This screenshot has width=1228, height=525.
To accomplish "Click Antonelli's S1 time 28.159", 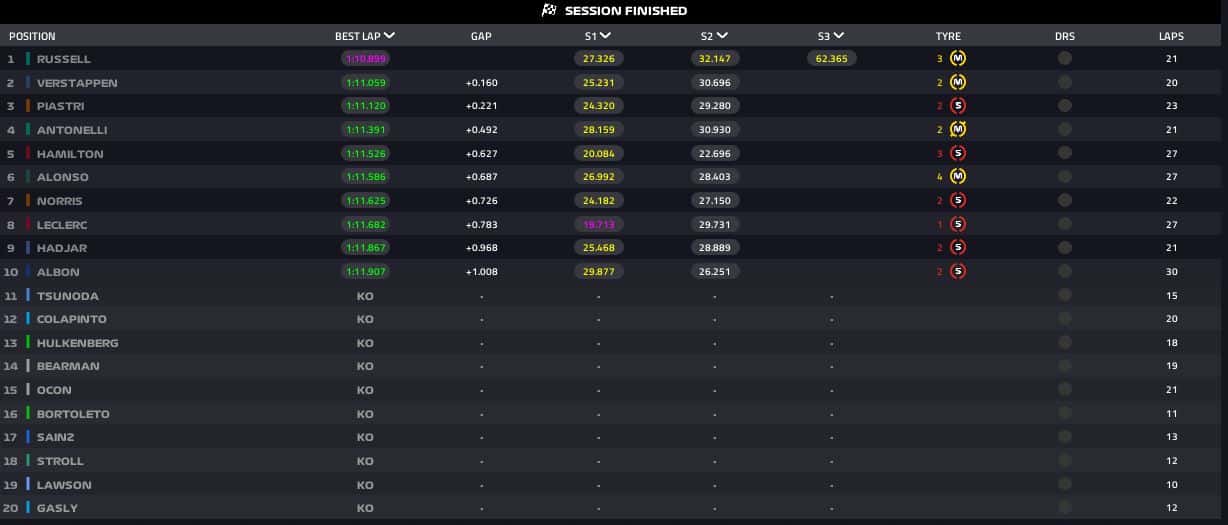I will tap(598, 129).
